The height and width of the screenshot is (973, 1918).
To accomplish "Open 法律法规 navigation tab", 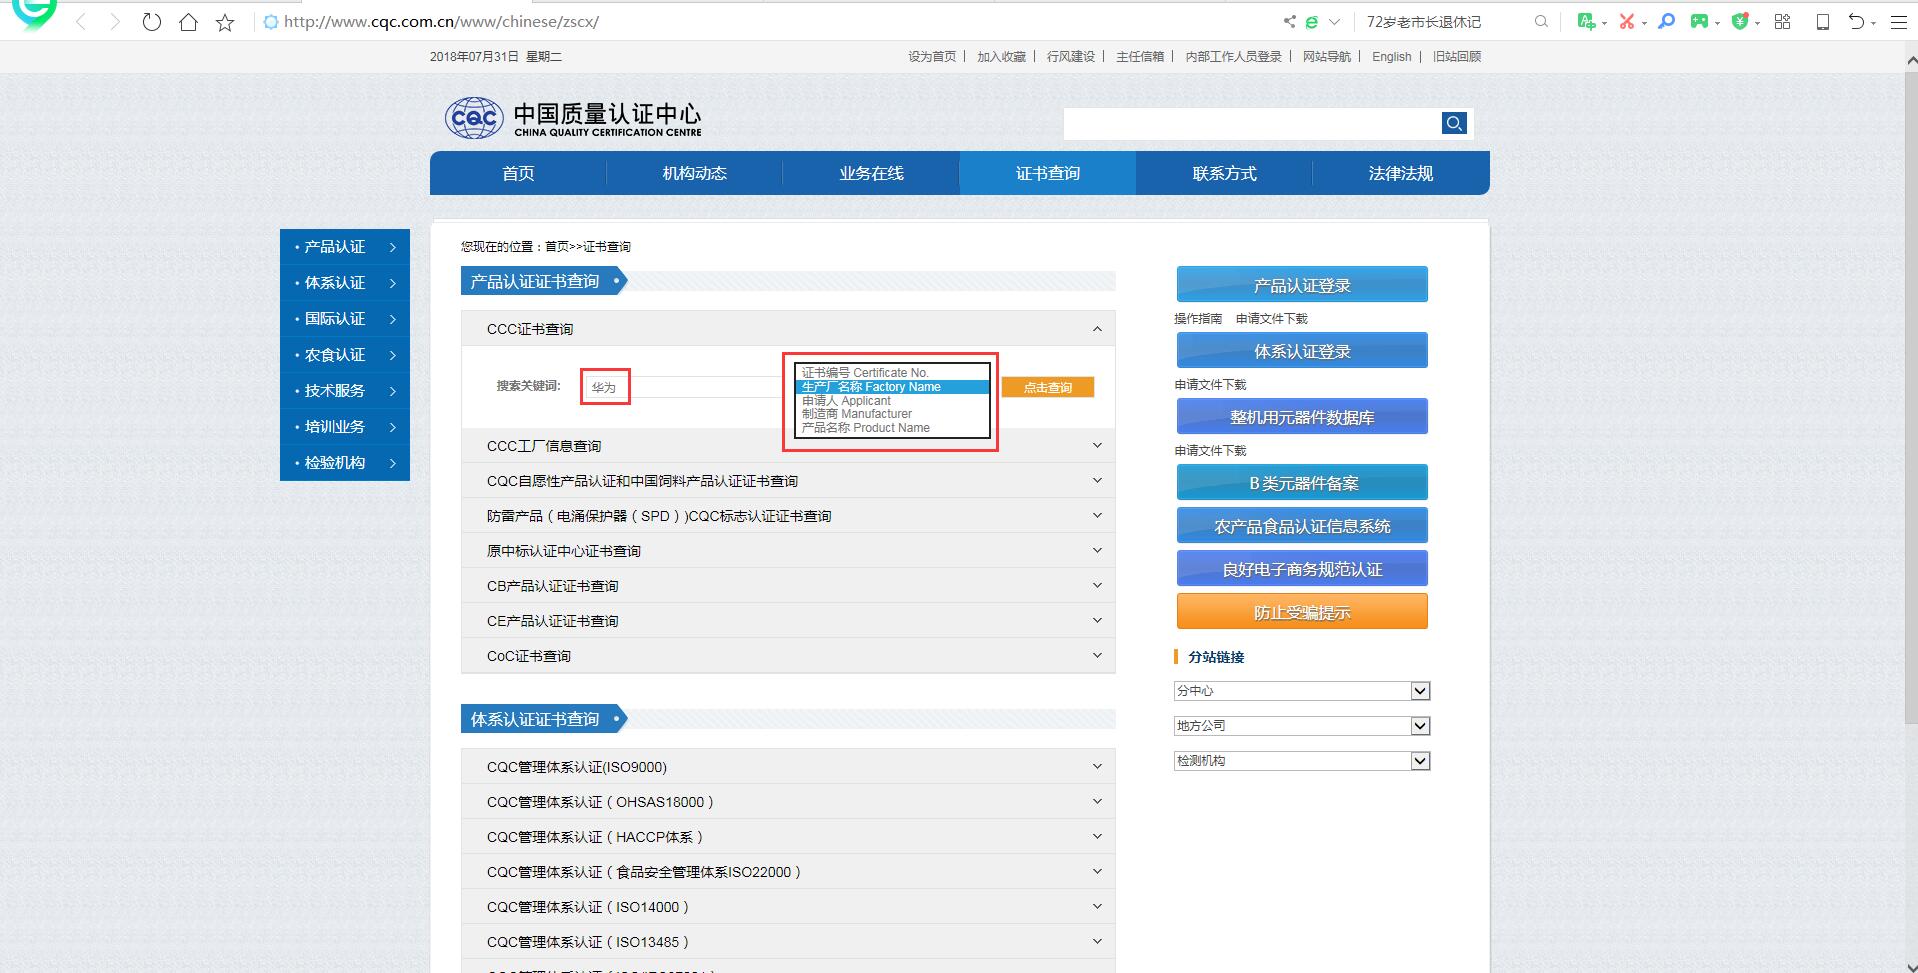I will click(x=1400, y=173).
